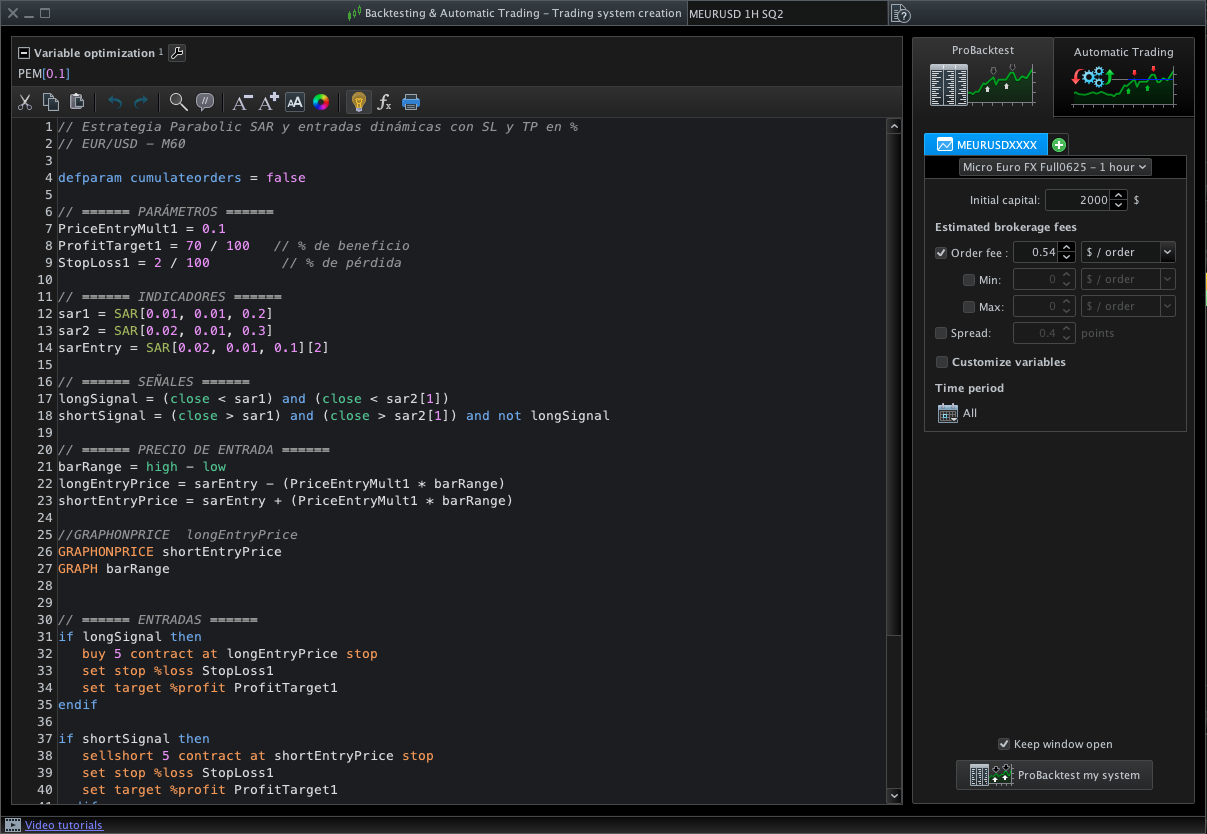
Task: Collapse the Variable optimization section
Action: [x=24, y=53]
